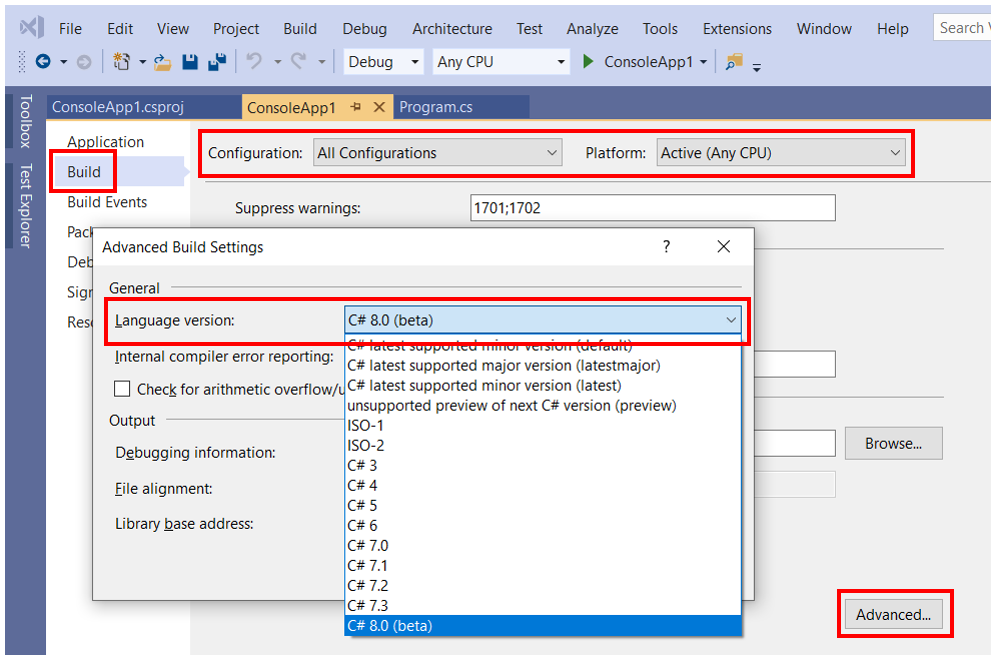995x661 pixels.
Task: Click the Undo arrow icon
Action: [x=254, y=61]
